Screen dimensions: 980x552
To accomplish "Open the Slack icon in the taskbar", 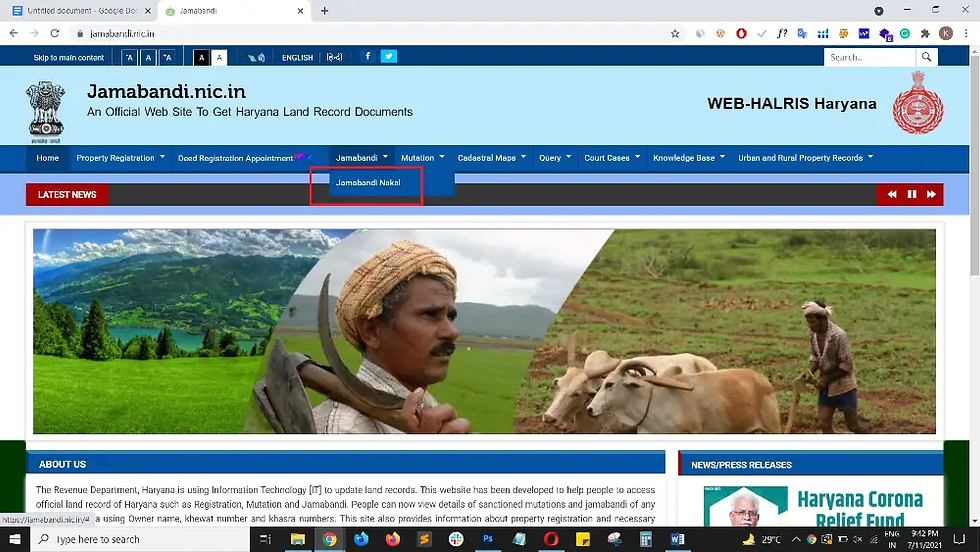I will pos(456,539).
